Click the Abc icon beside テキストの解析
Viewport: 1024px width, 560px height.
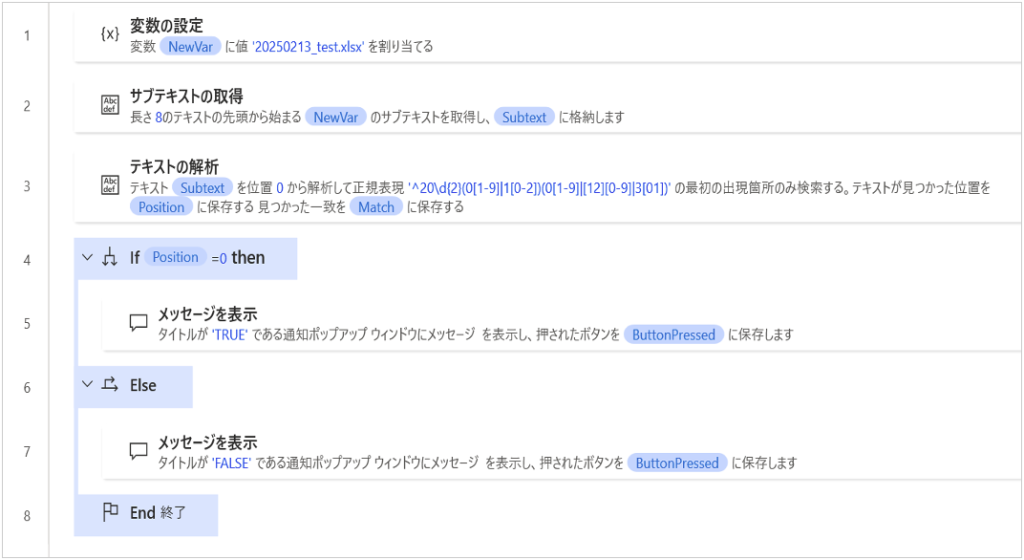110,185
